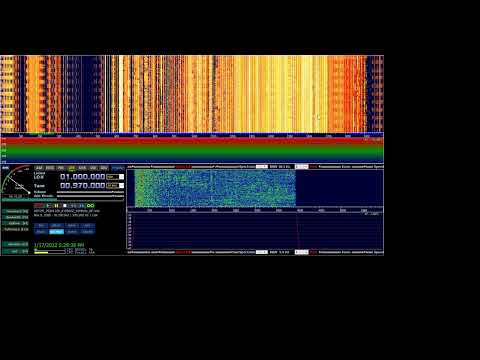Click inside the main RF waterfall display
Viewport: 480px width, 360px height.
pos(192,94)
